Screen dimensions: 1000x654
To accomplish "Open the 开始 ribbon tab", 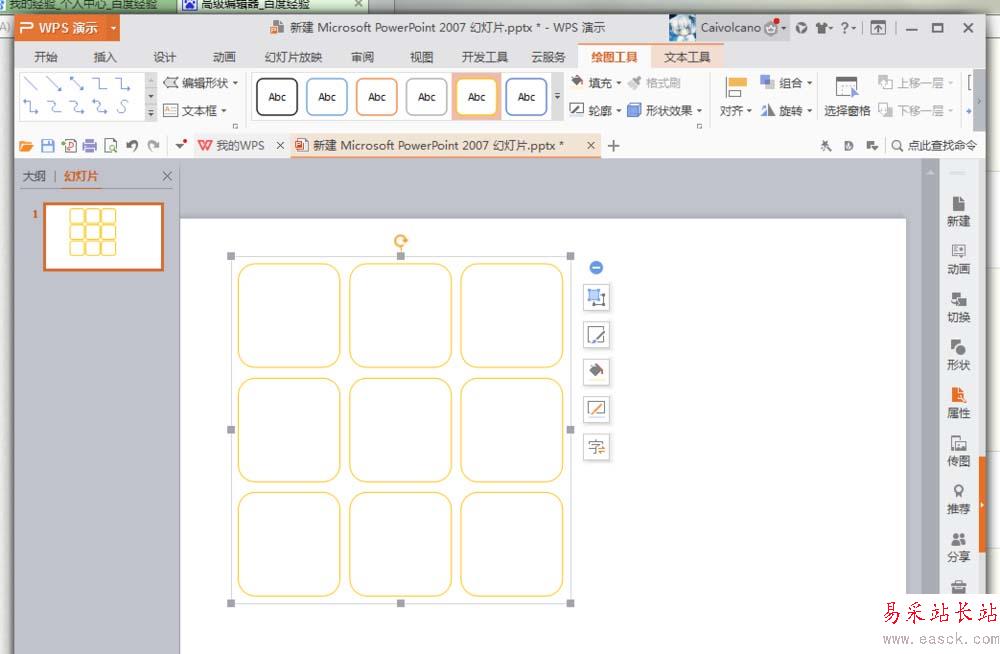I will click(x=46, y=57).
